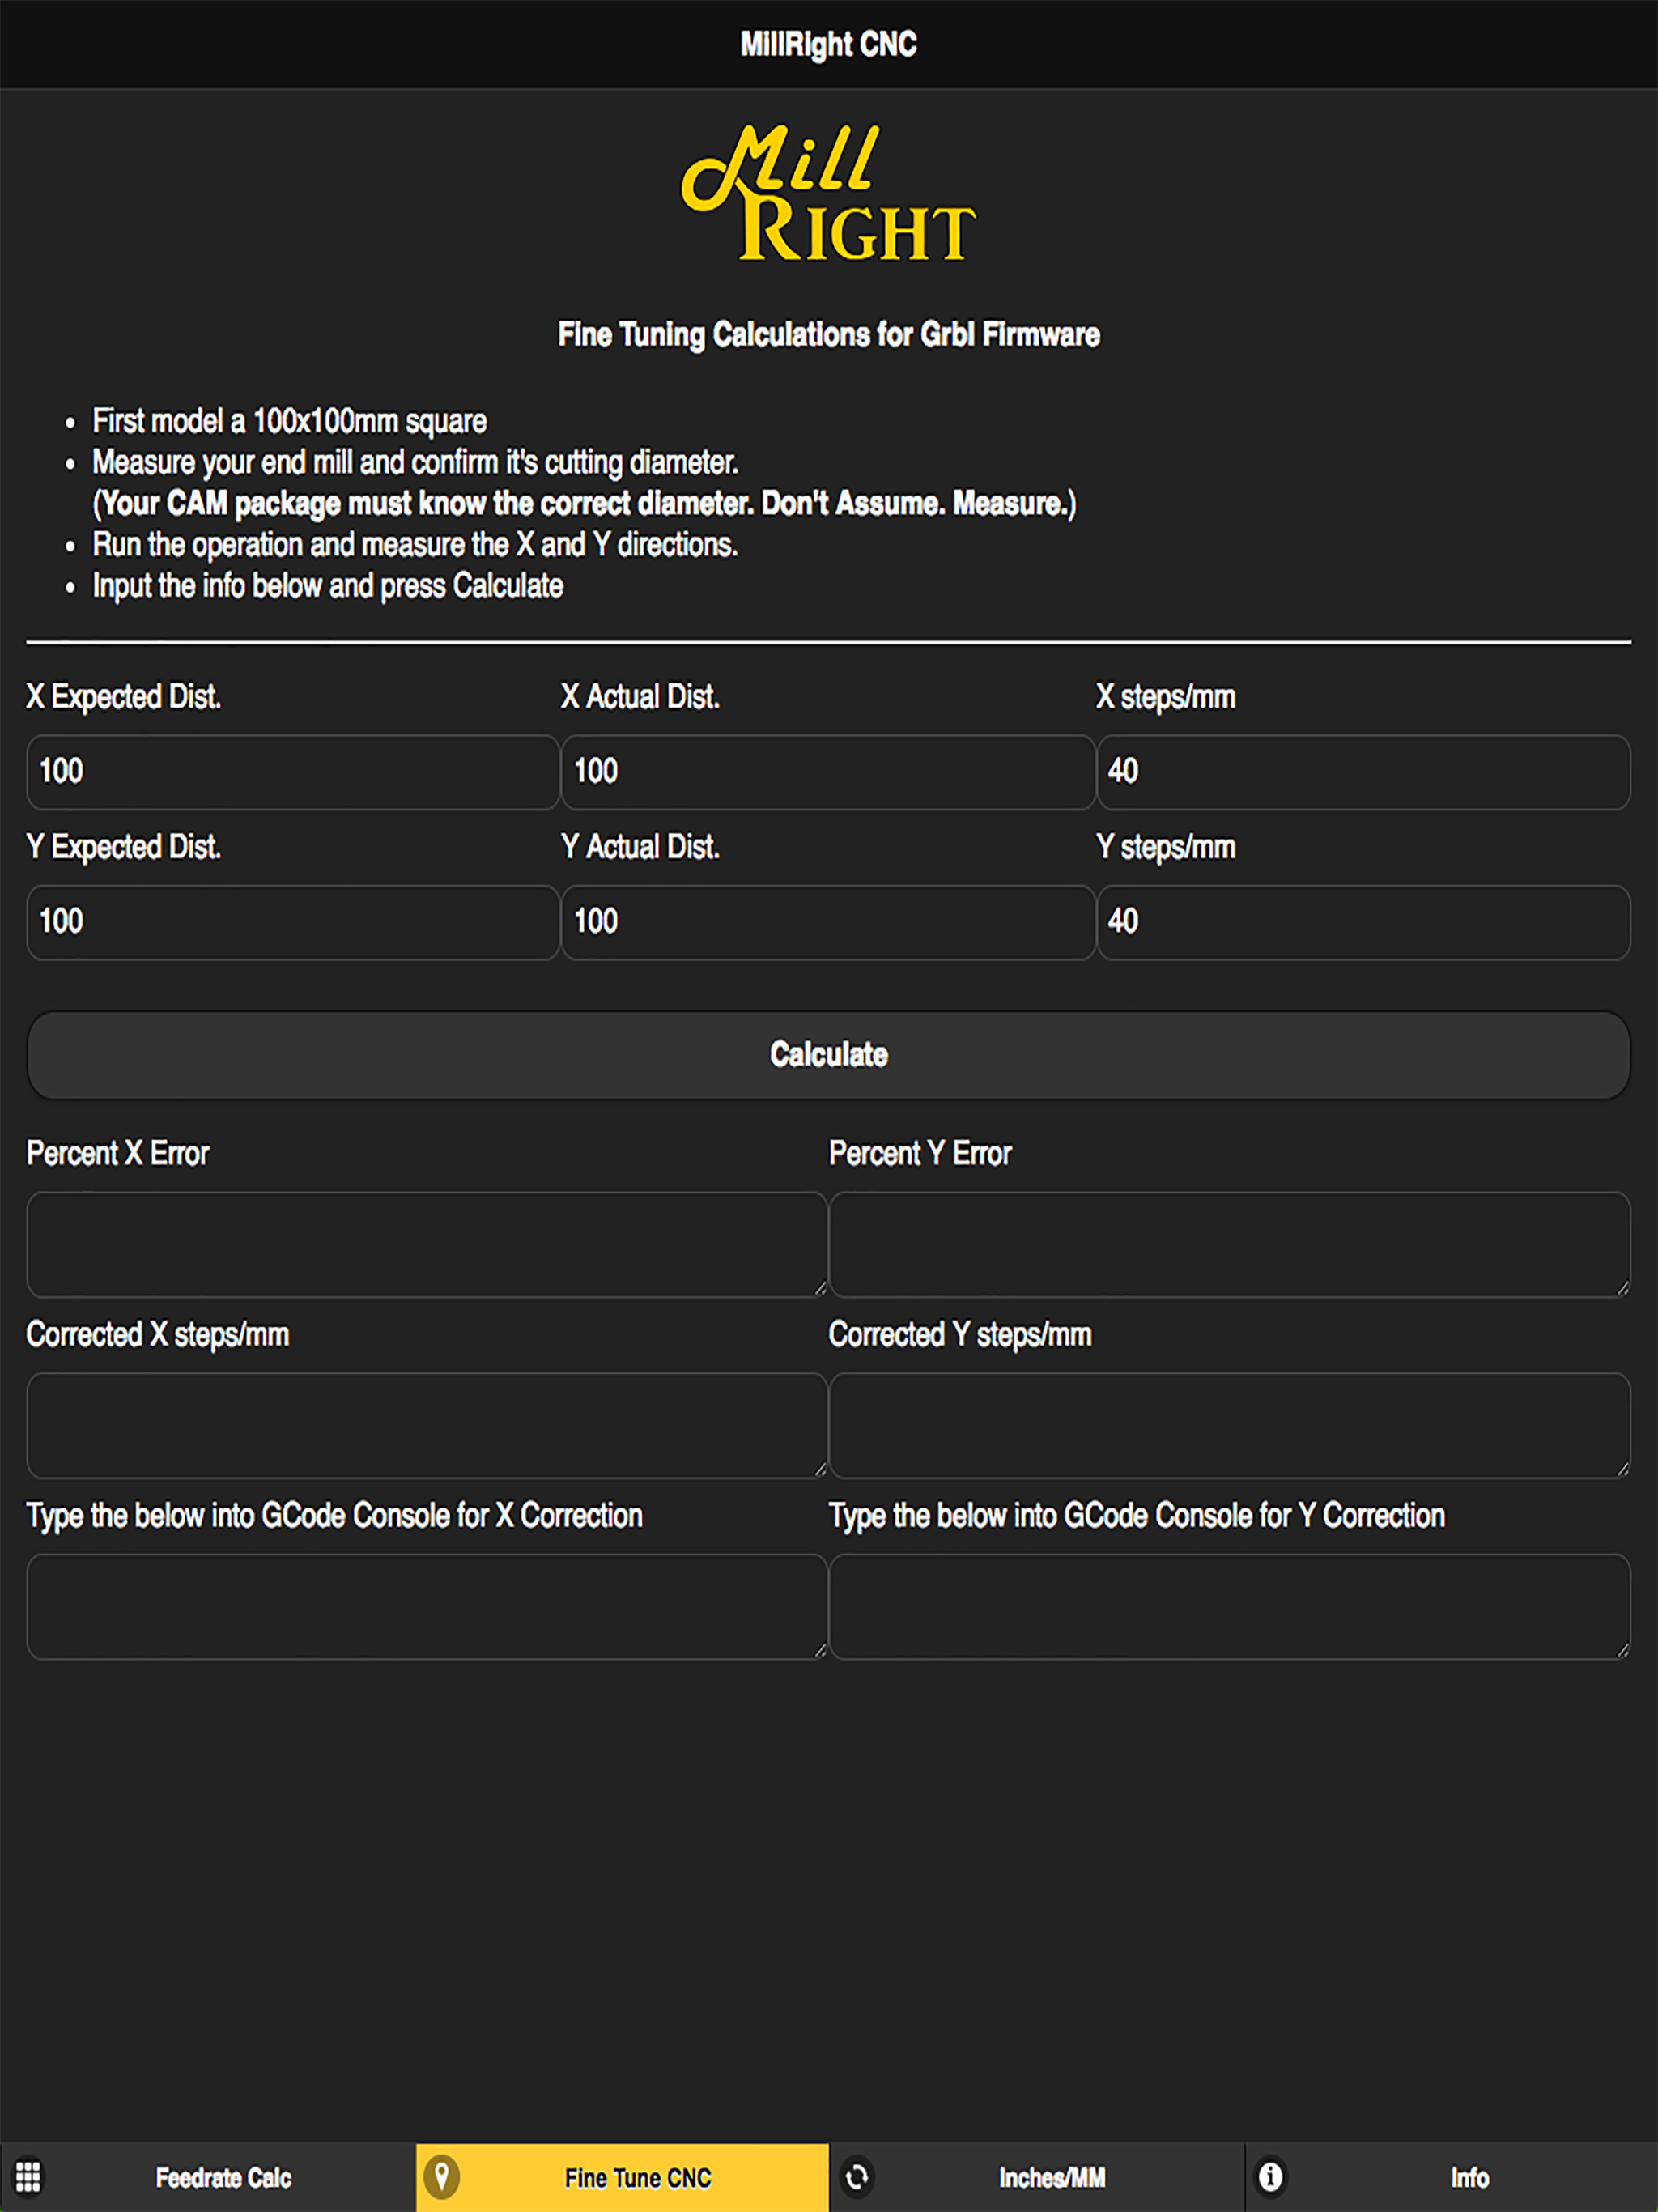Focus the X Expected Dist. field
The height and width of the screenshot is (2212, 1658).
click(293, 772)
